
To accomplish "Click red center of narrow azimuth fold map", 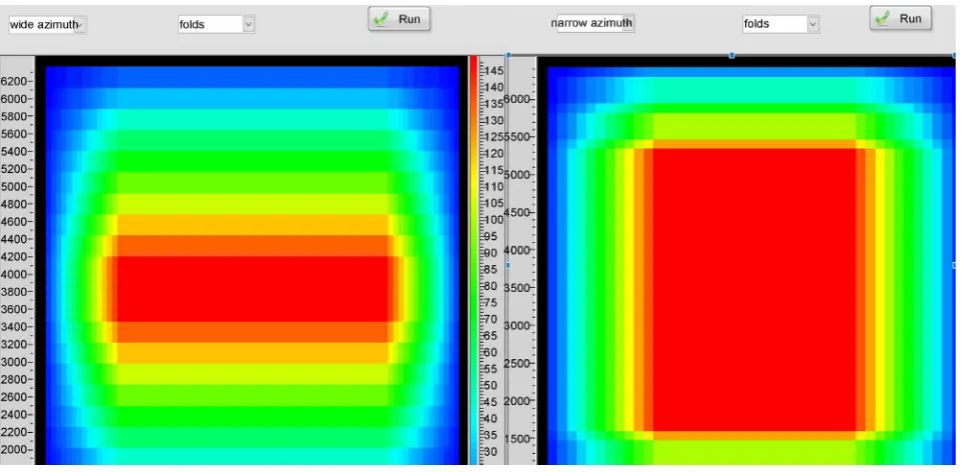I will coord(755,289).
